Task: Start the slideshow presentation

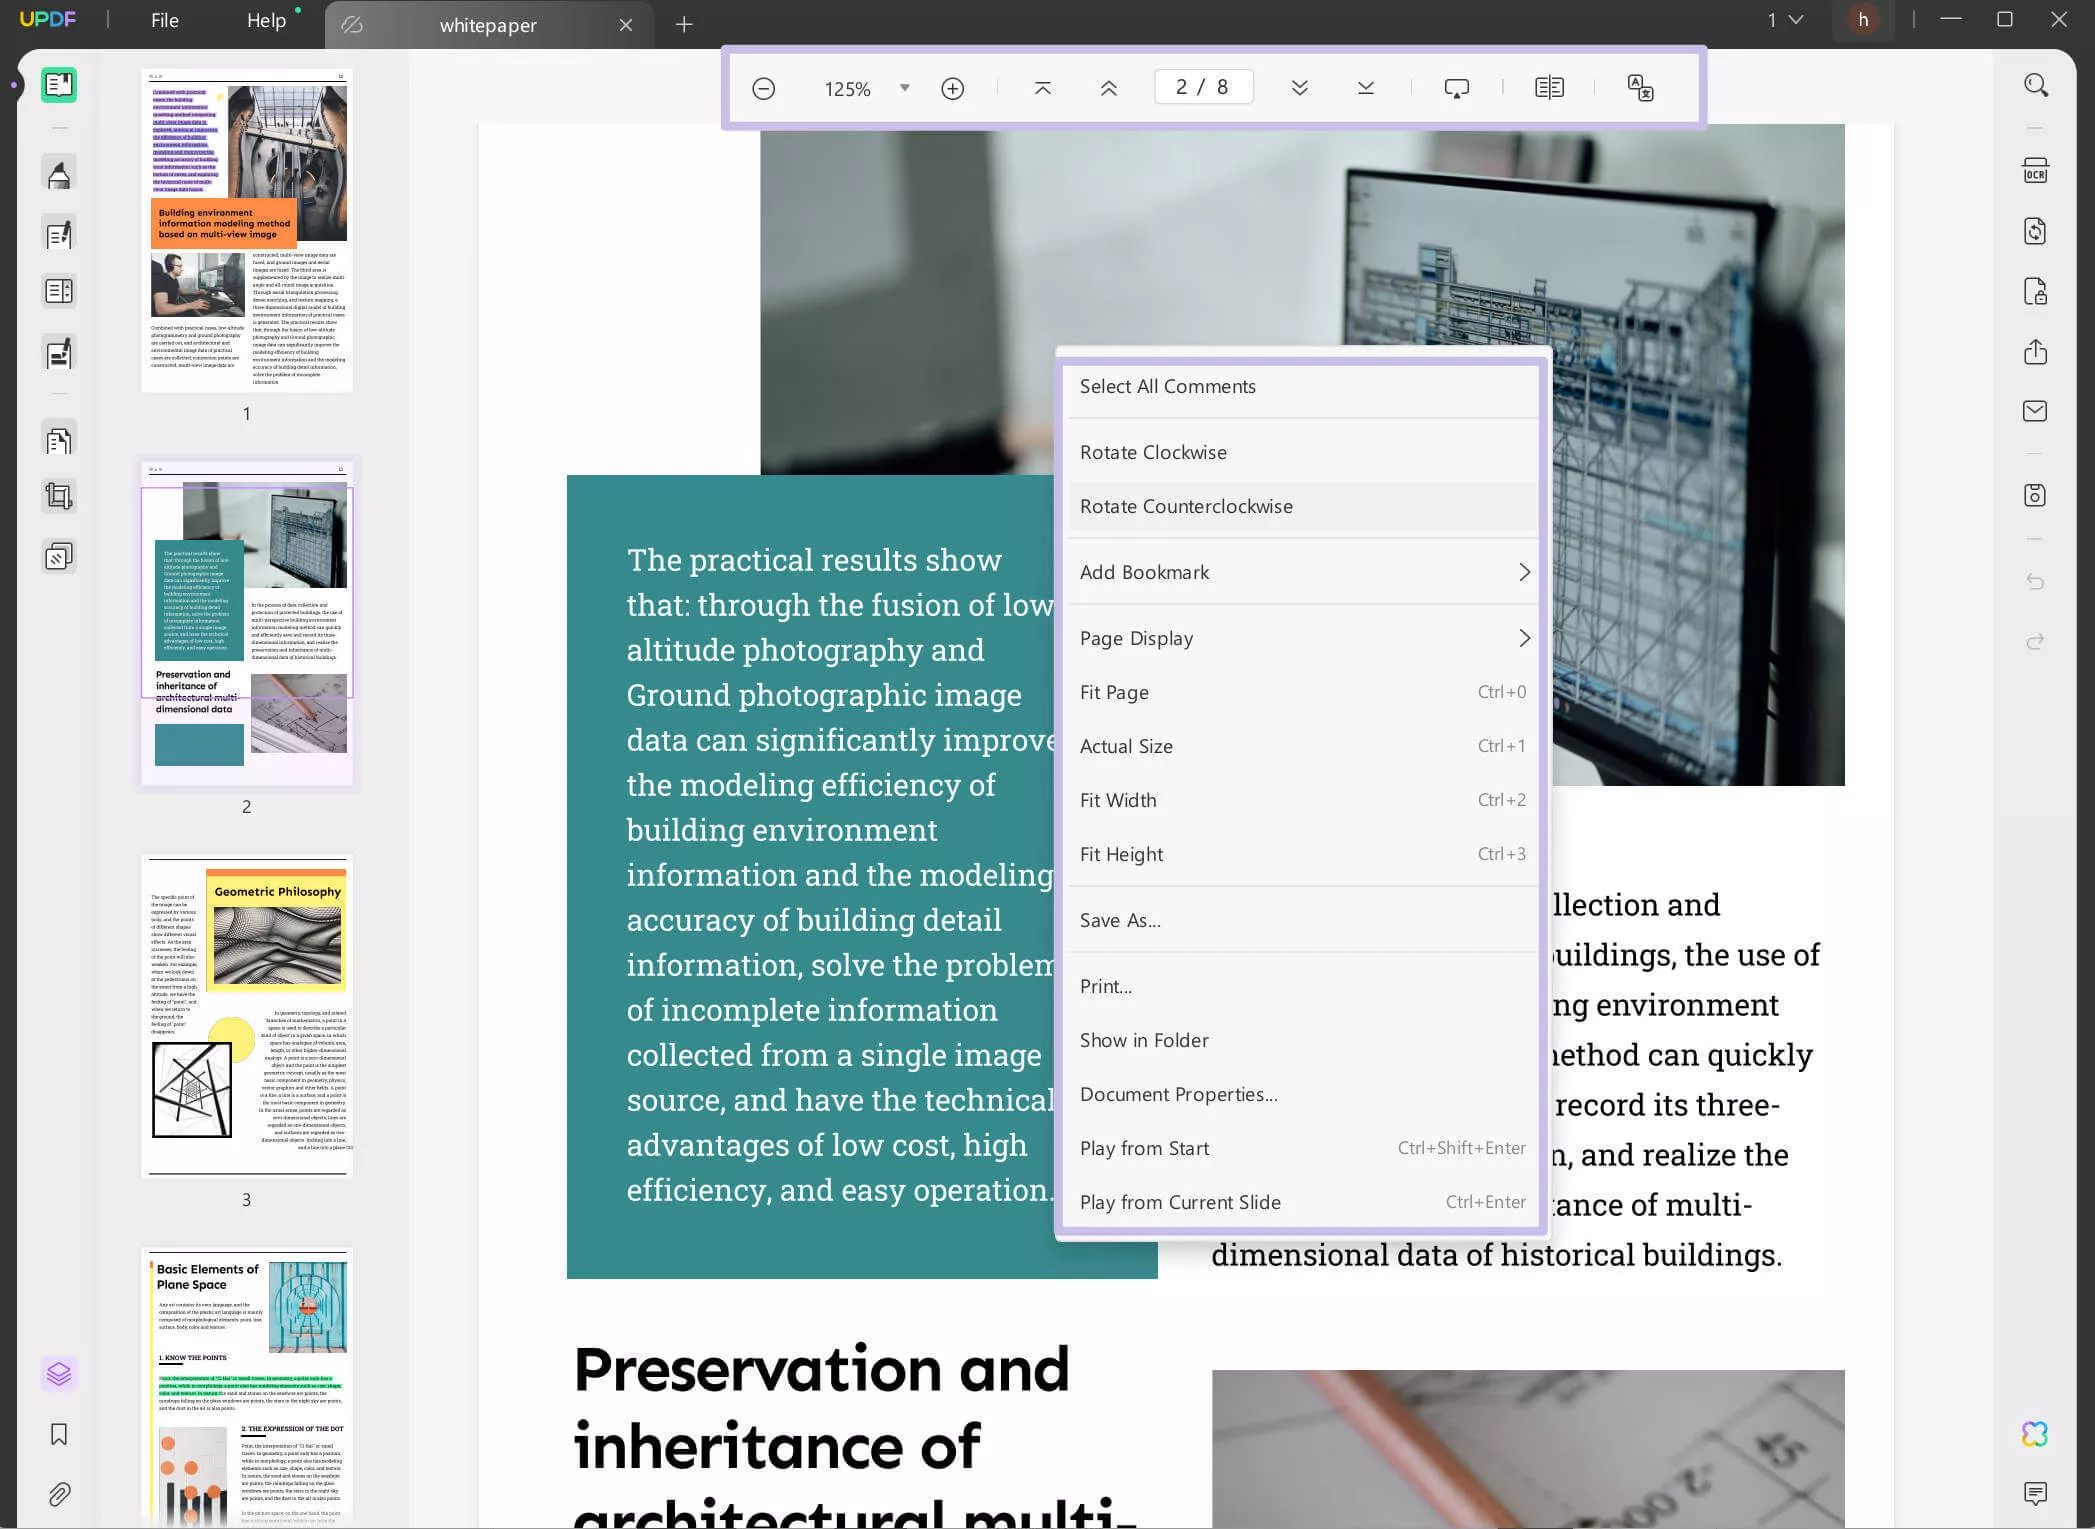Action: coord(1457,88)
